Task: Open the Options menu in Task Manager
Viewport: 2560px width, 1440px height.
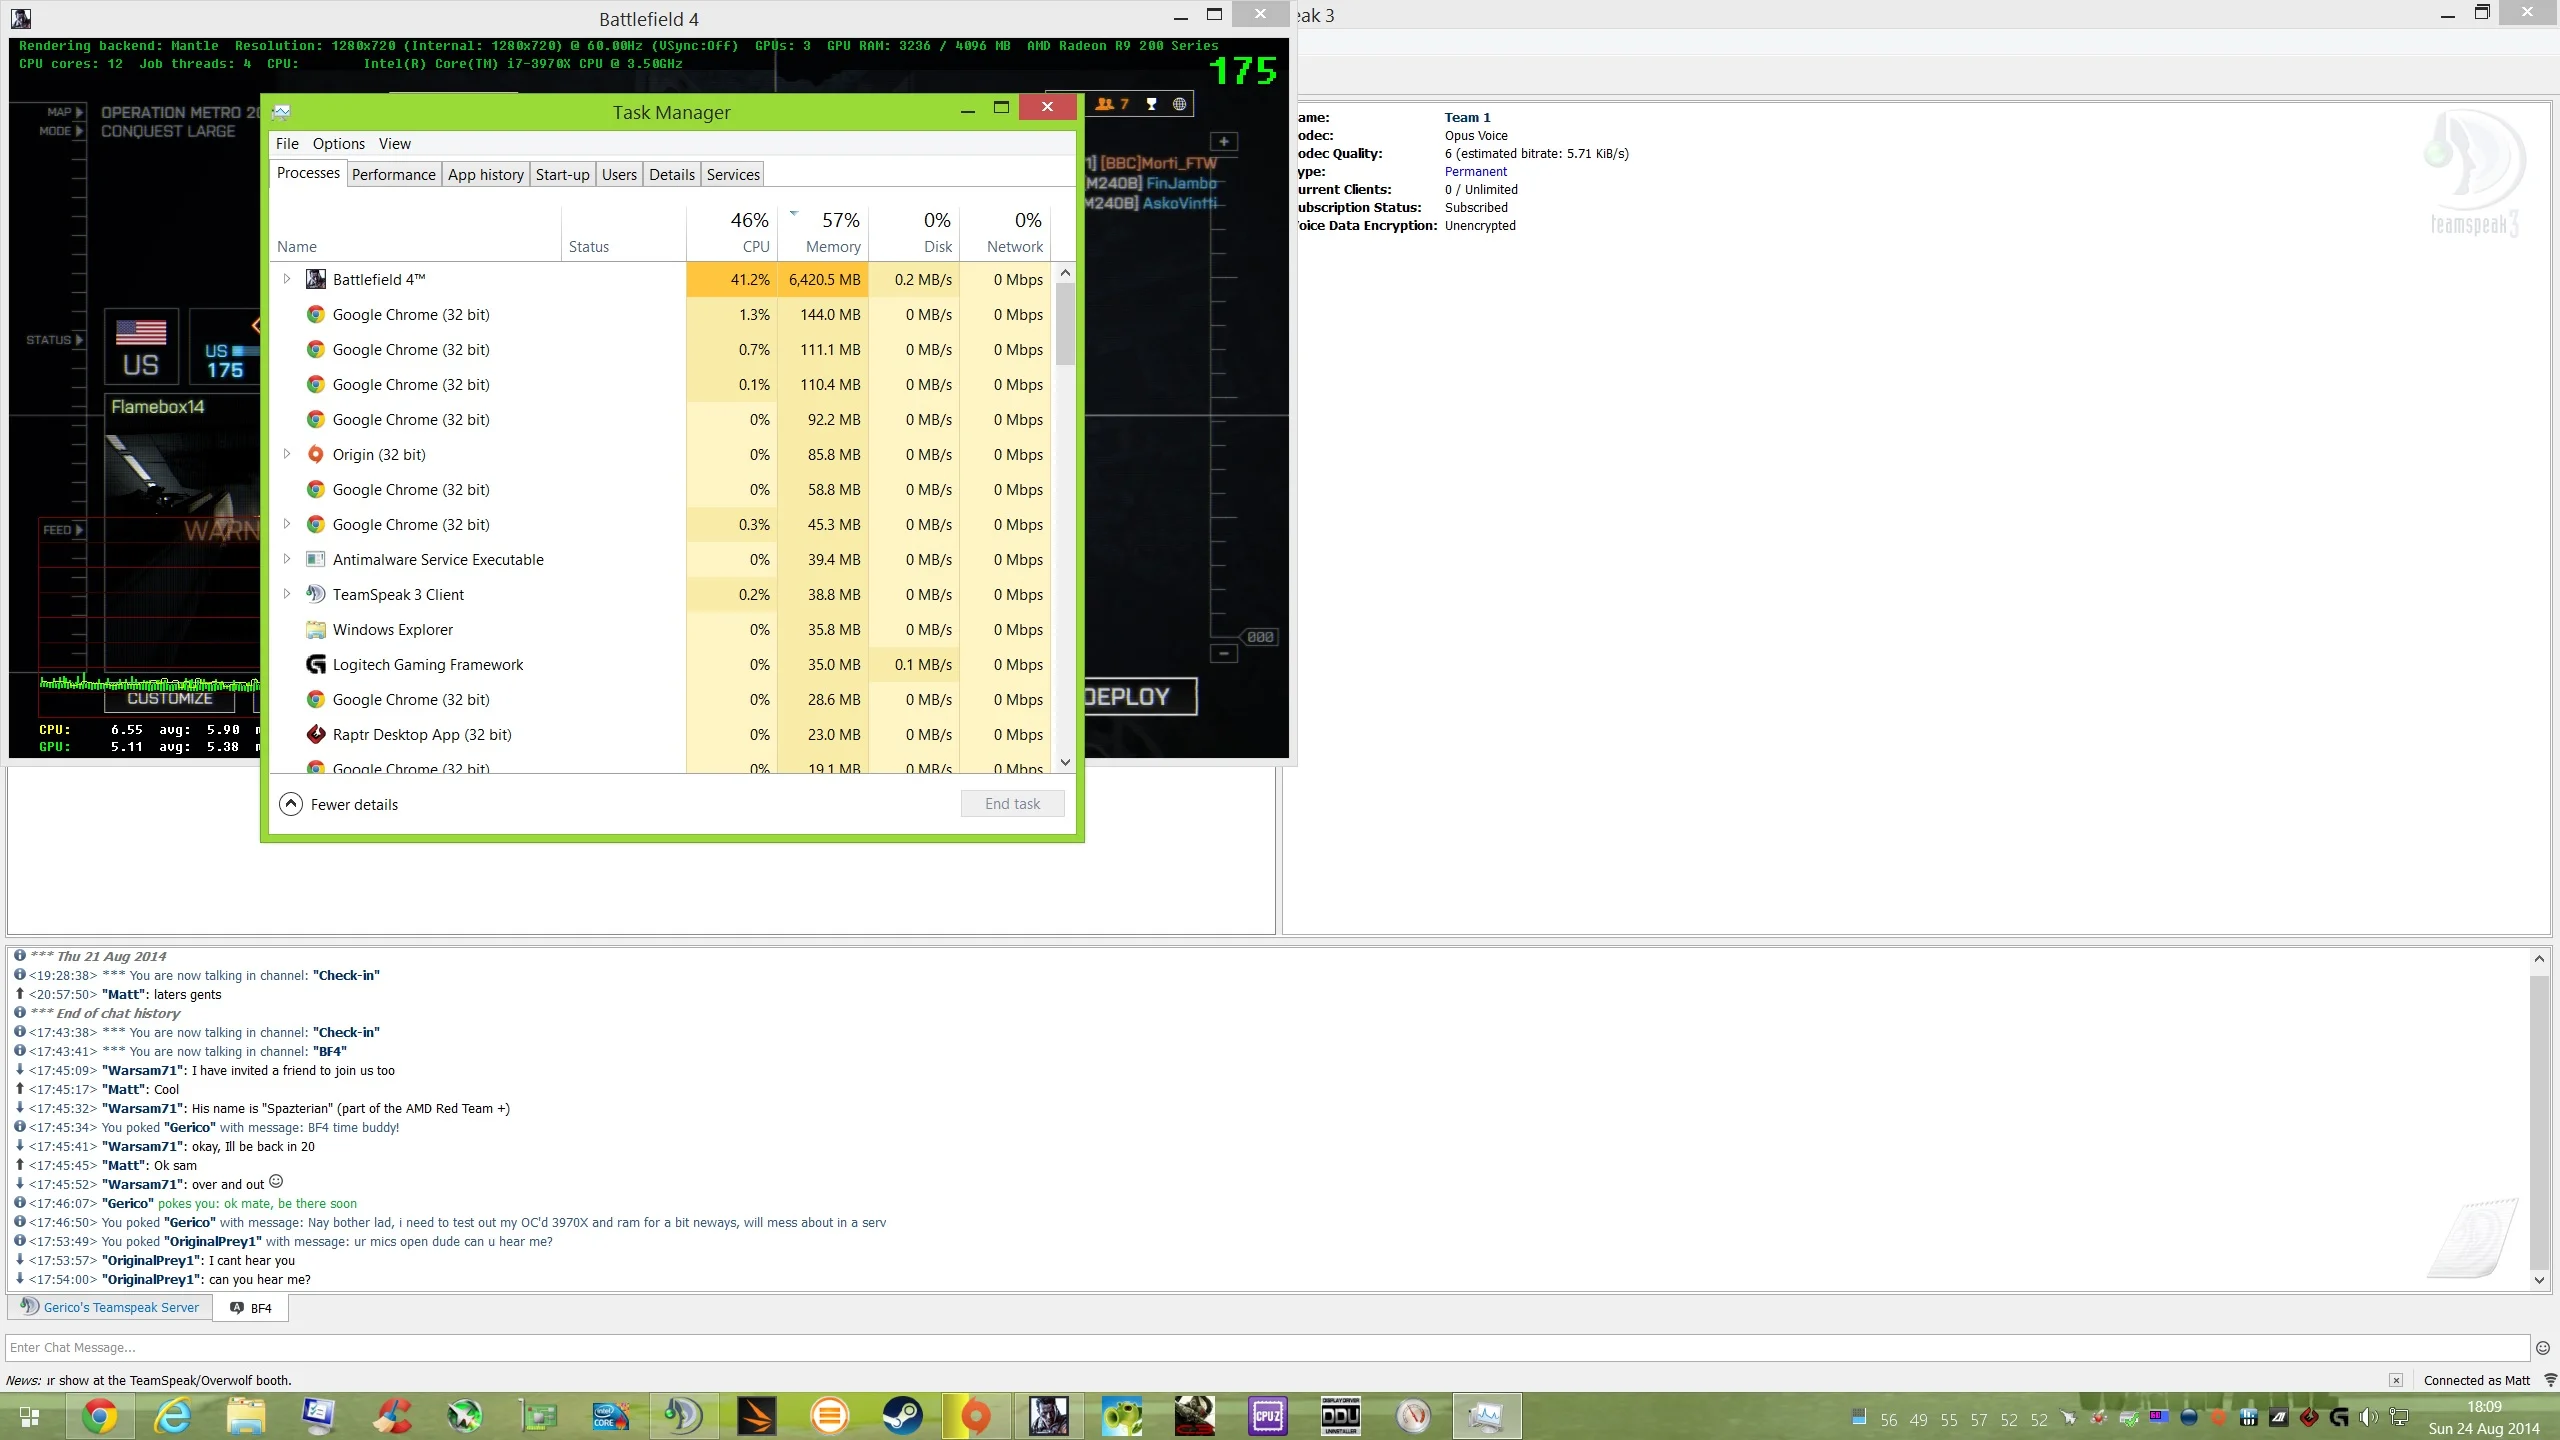Action: coord(338,143)
